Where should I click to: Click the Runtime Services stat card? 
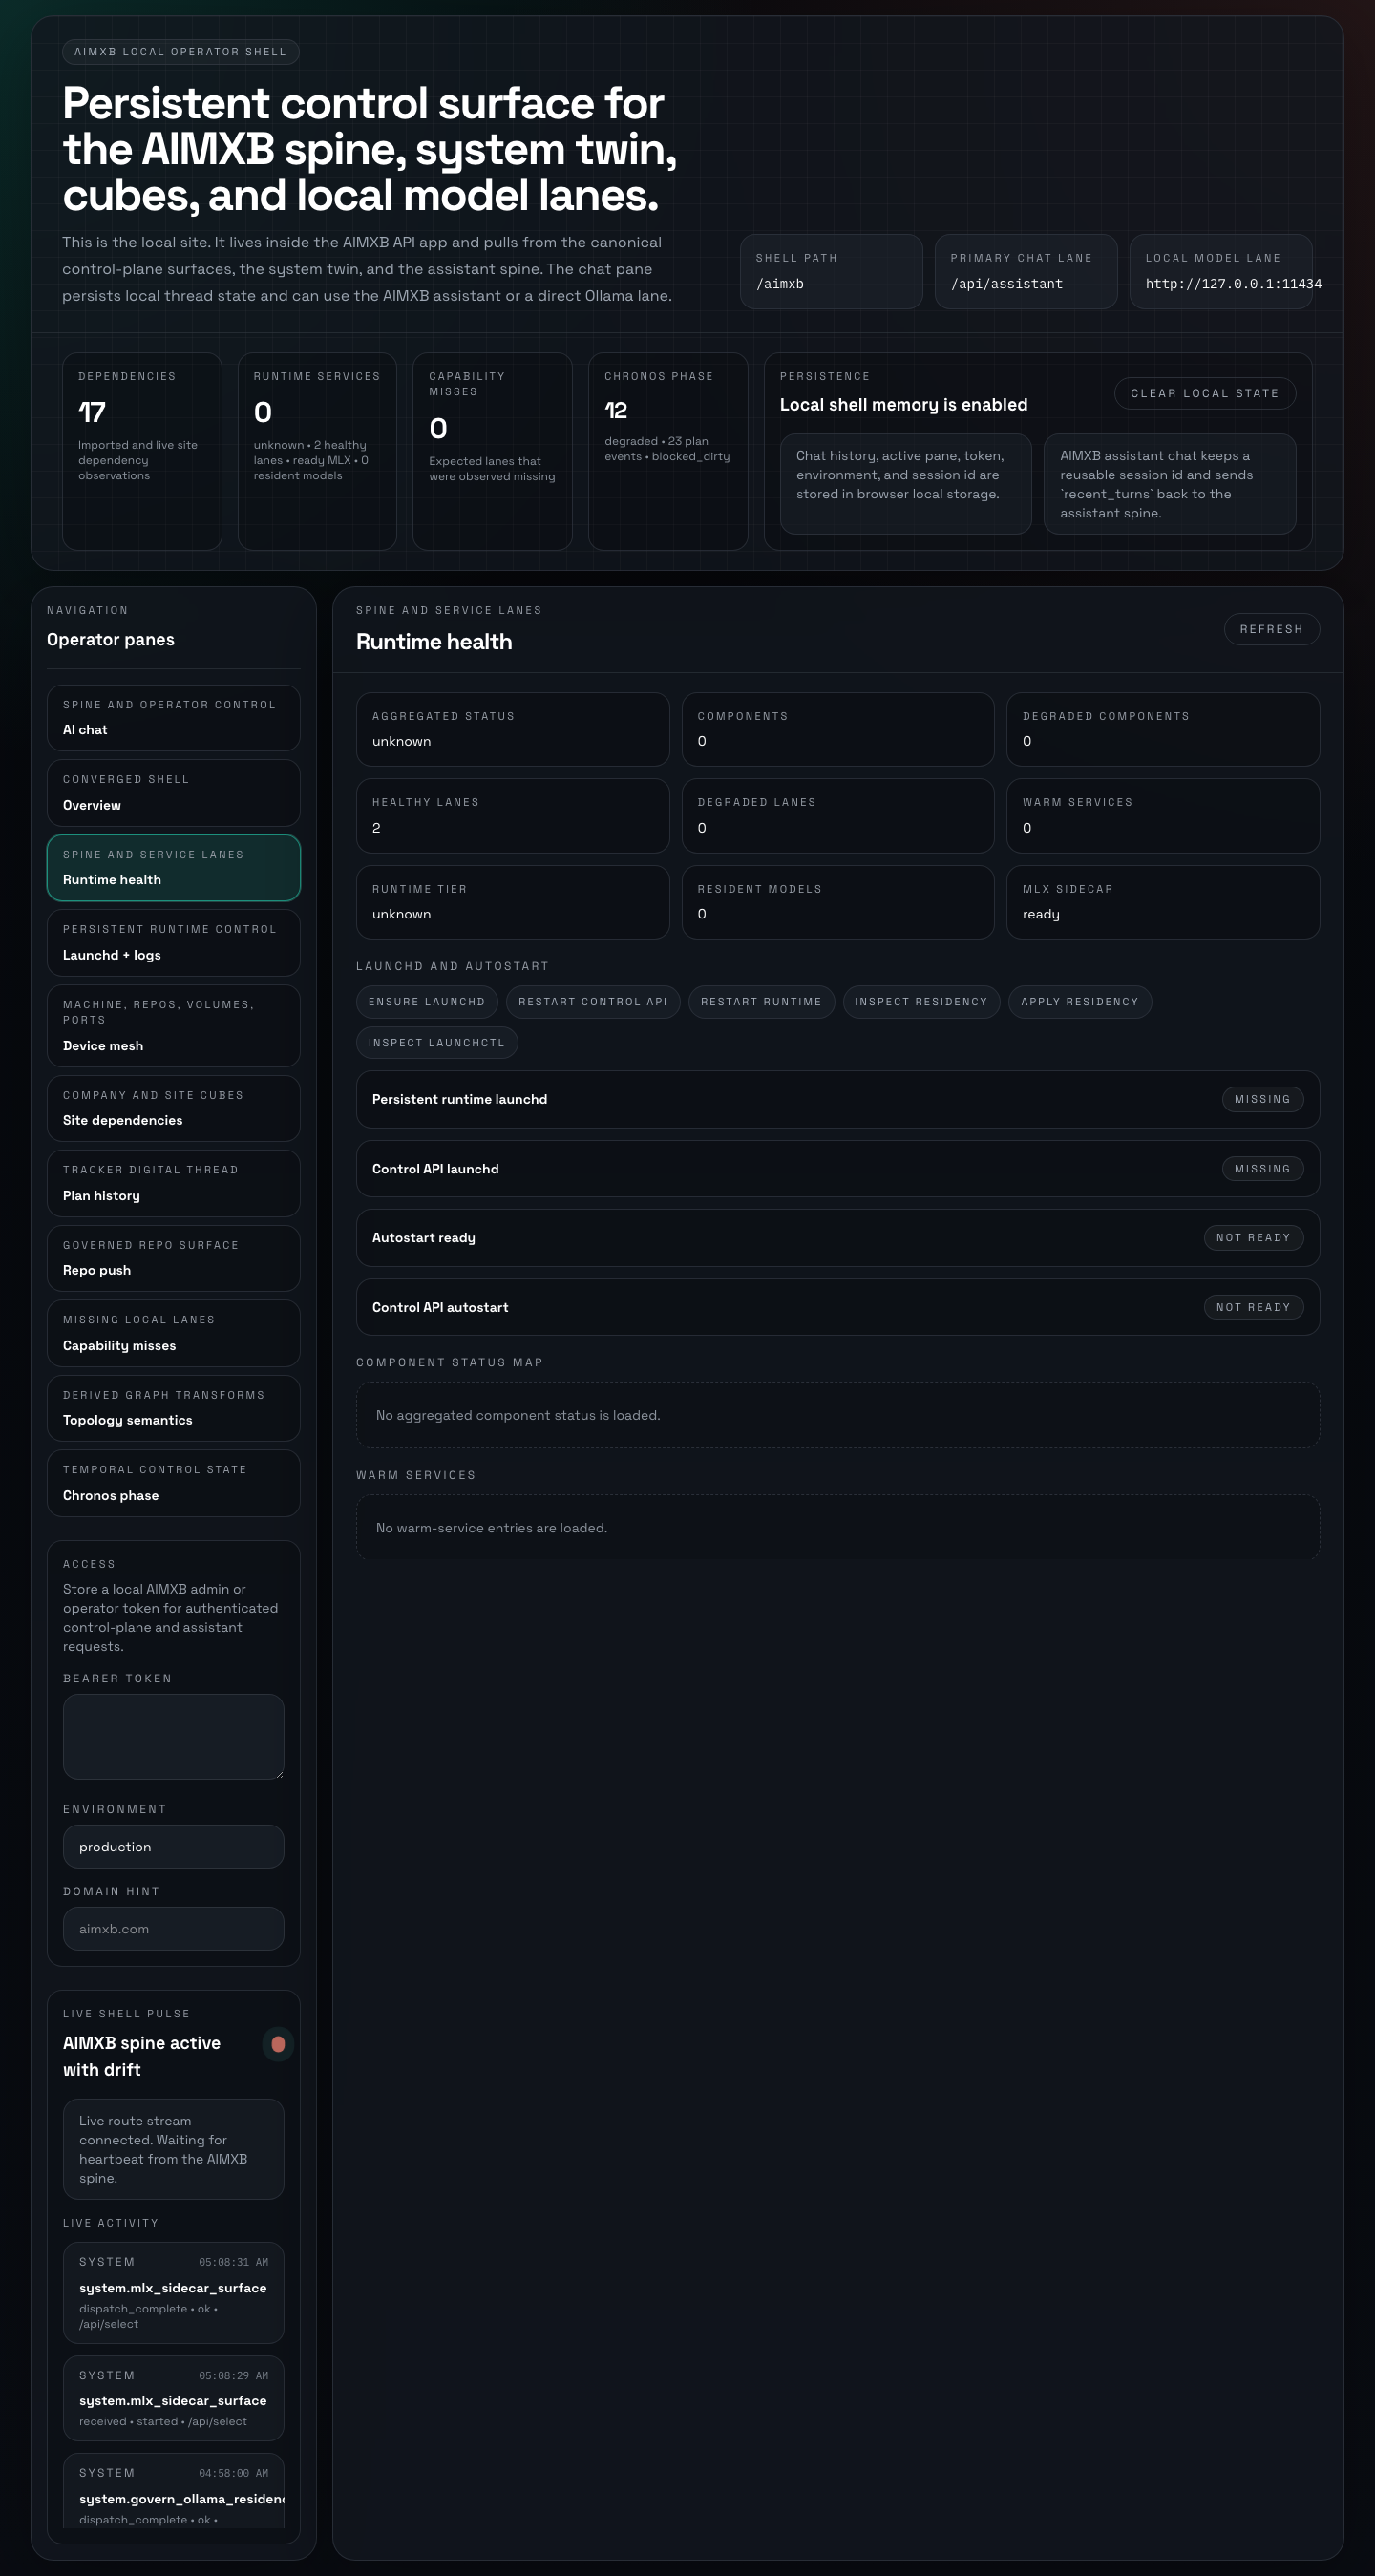click(317, 451)
